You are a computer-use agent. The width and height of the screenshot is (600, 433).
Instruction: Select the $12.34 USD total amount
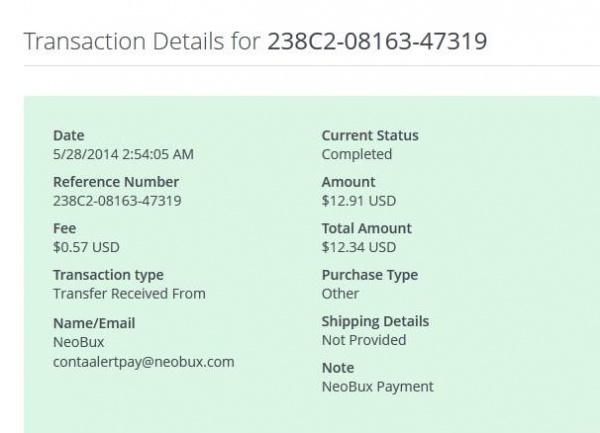358,247
